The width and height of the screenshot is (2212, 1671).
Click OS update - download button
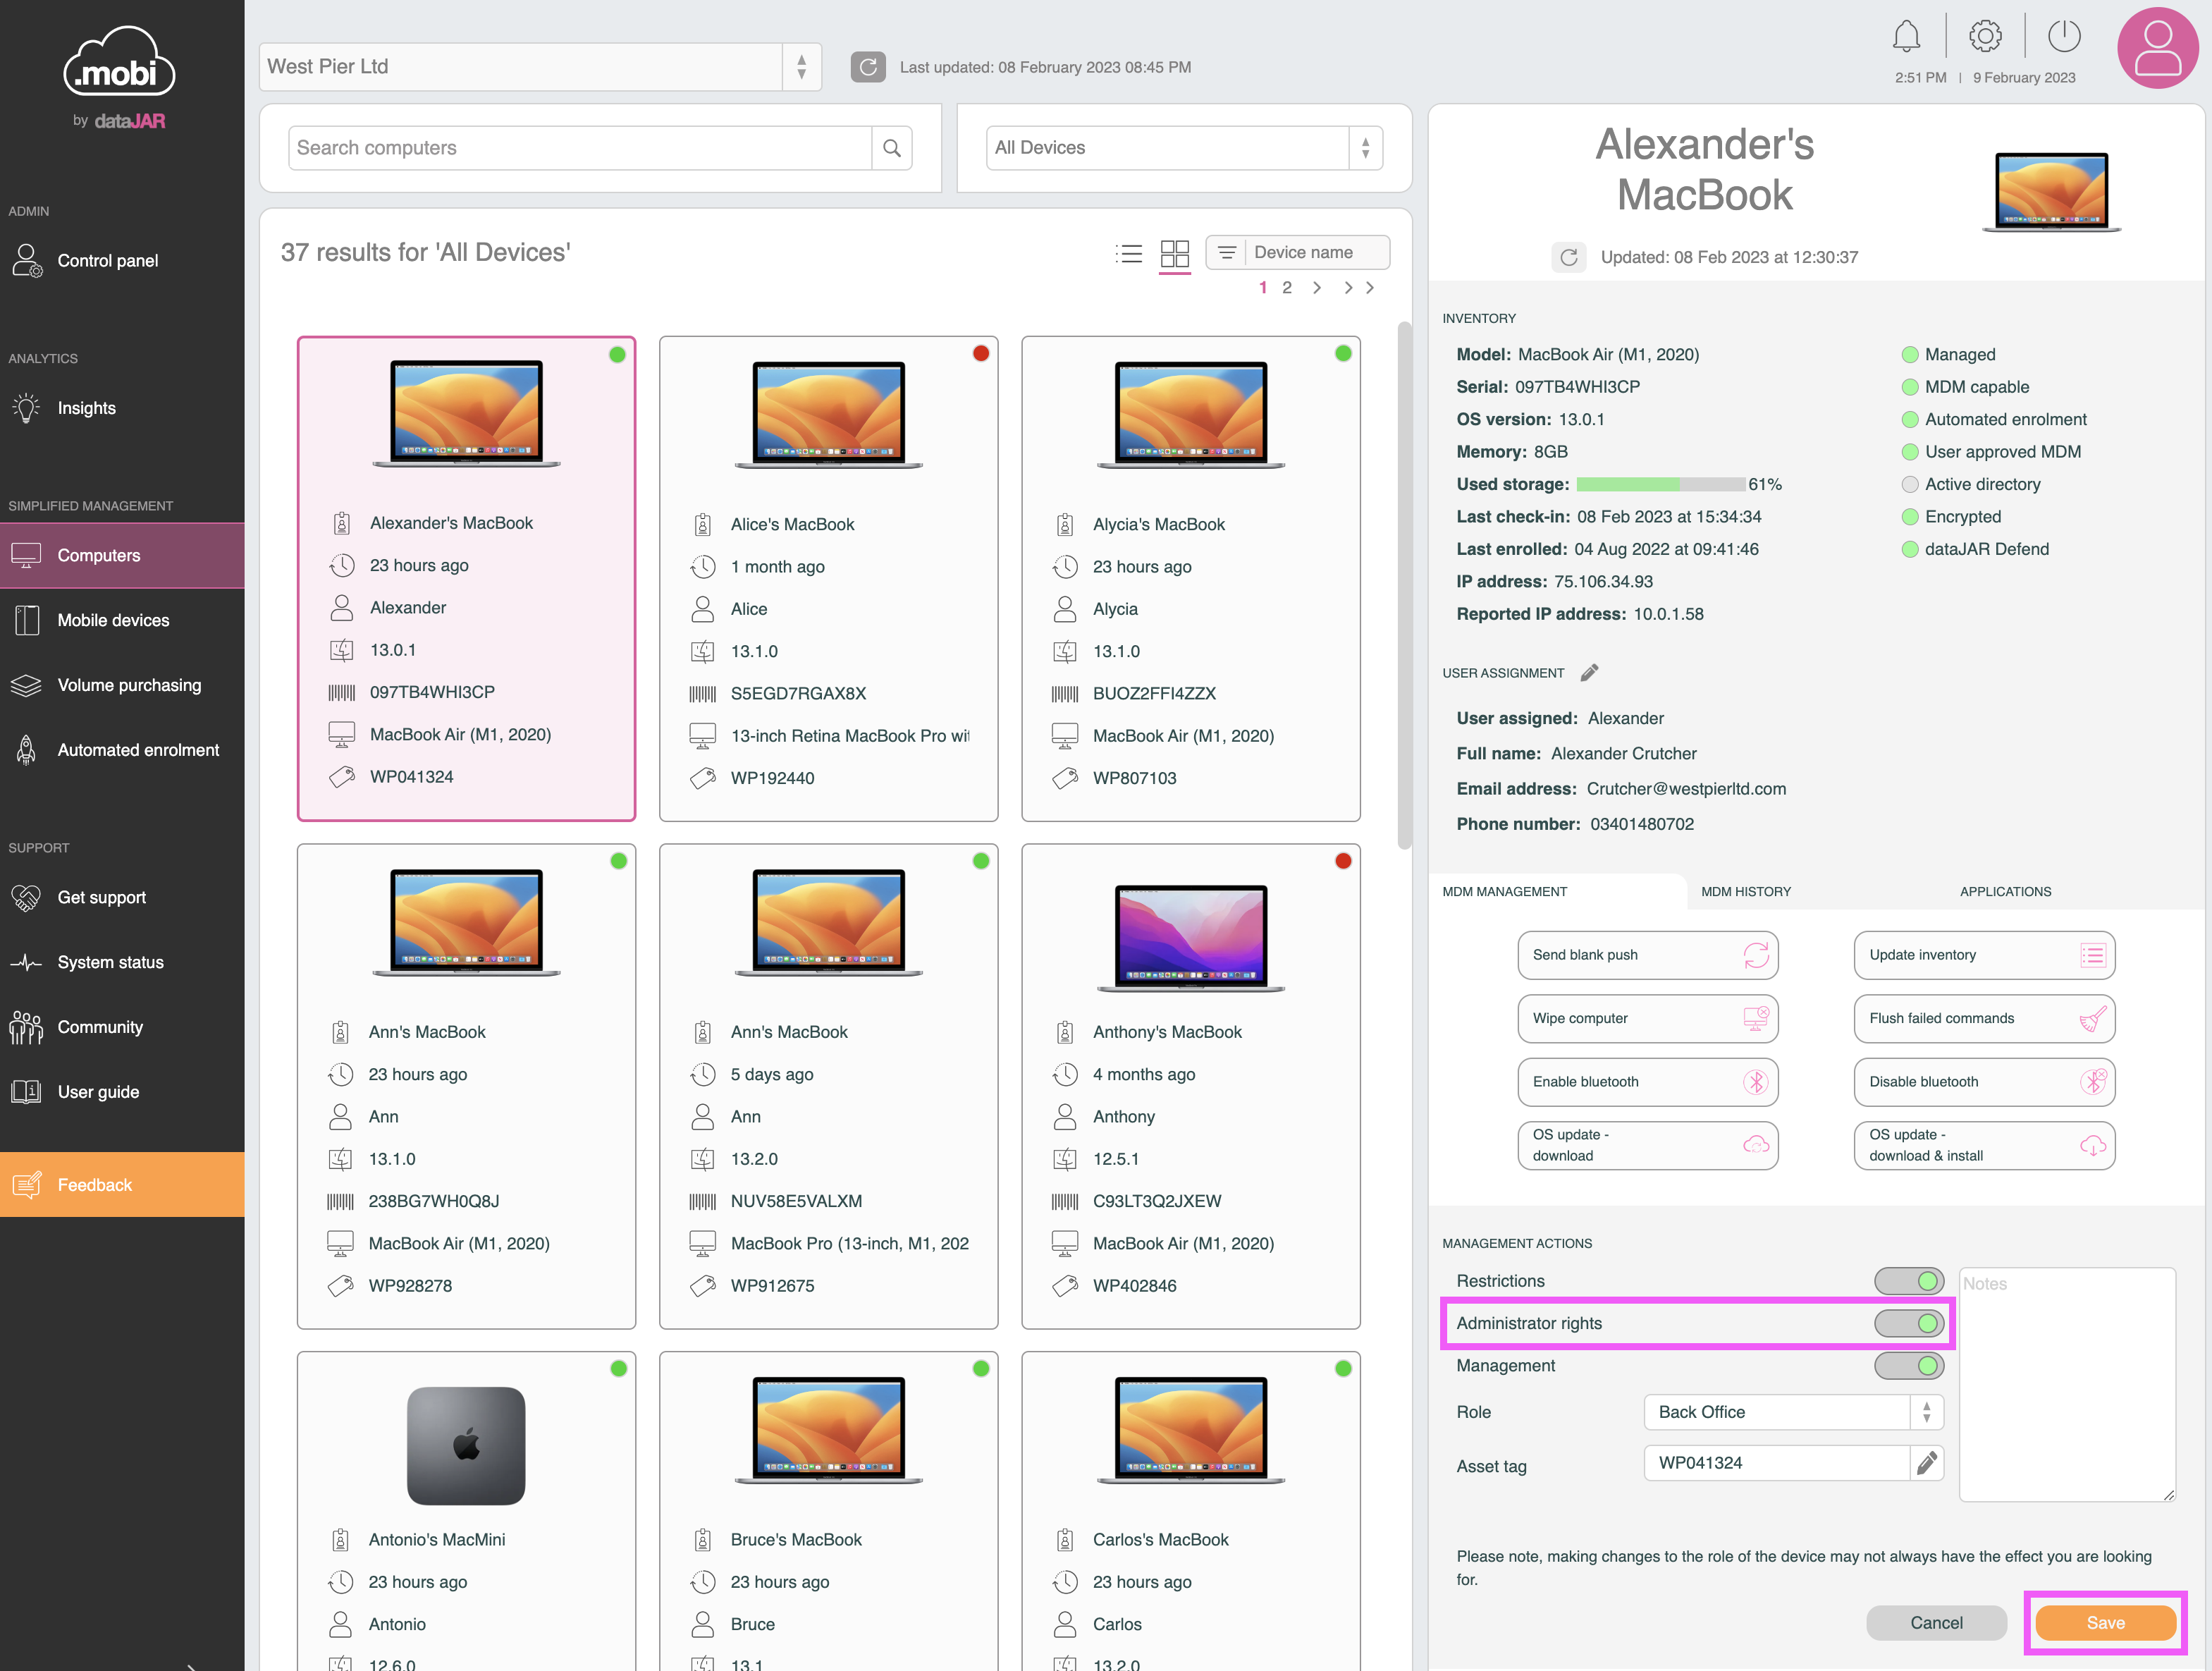(1647, 1145)
